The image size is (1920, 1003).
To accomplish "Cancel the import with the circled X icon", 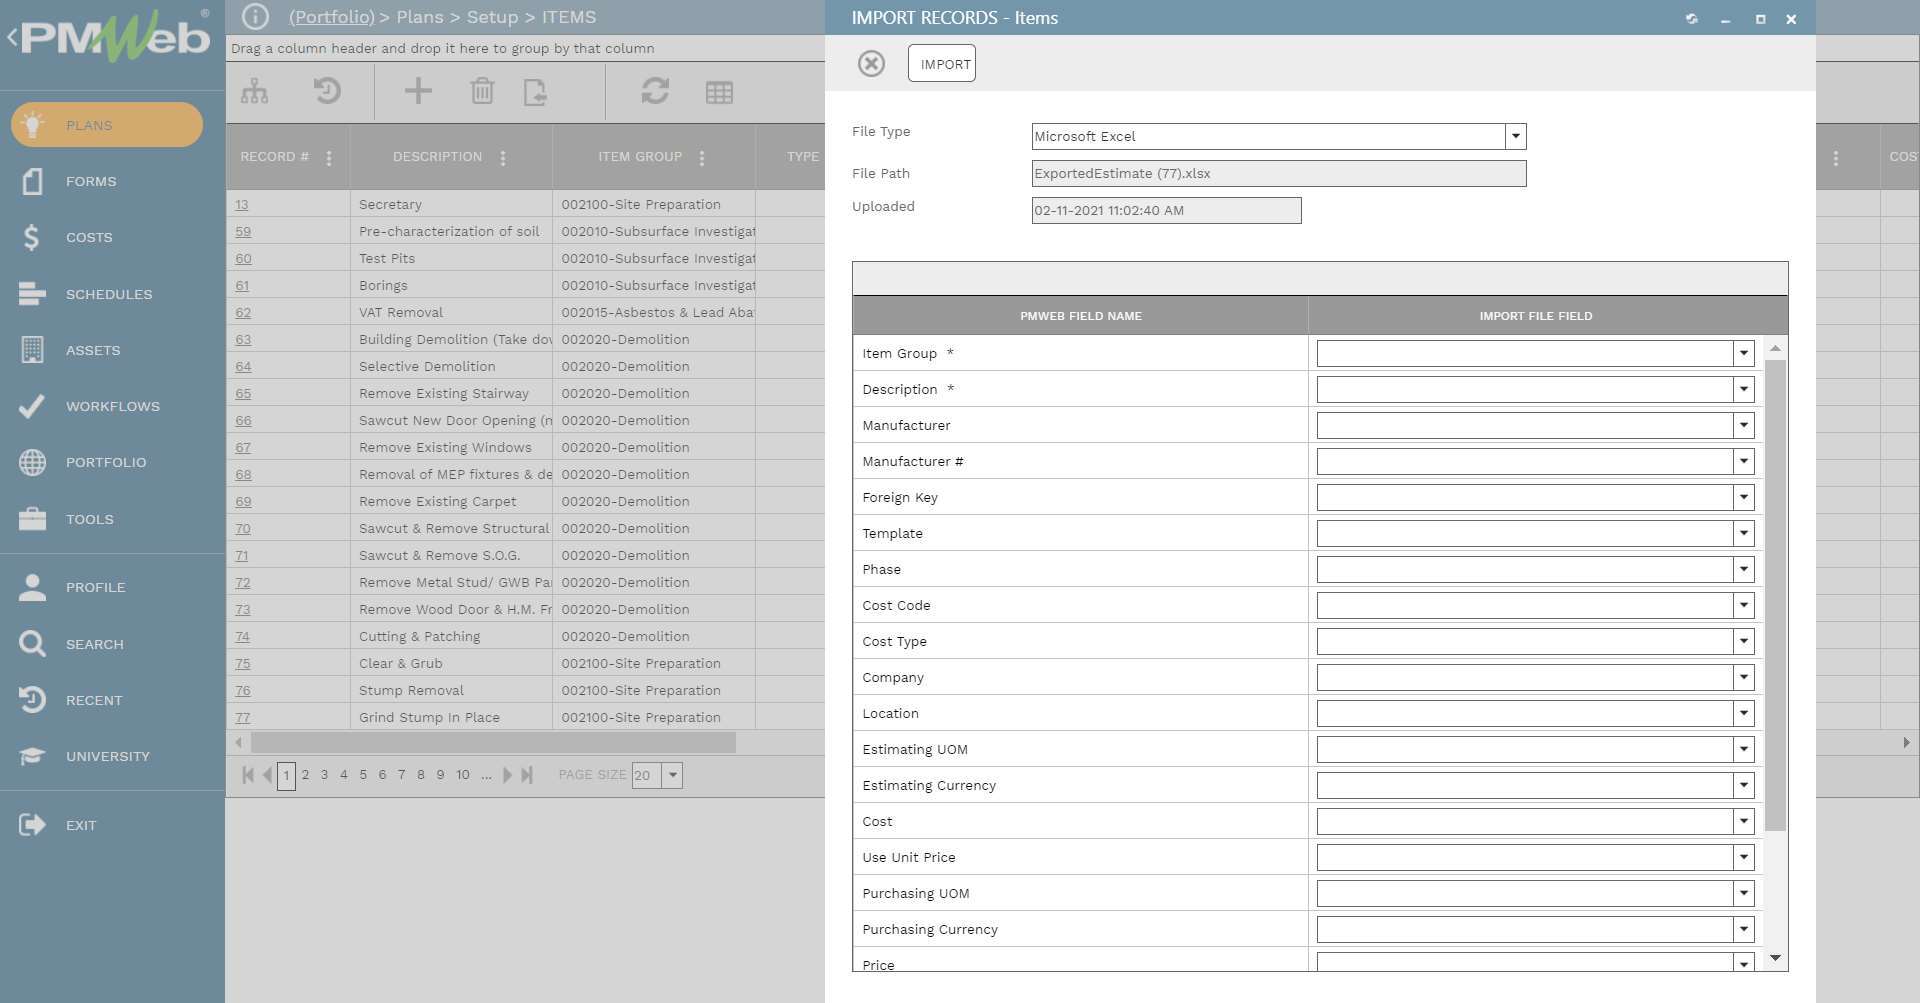I will point(871,63).
